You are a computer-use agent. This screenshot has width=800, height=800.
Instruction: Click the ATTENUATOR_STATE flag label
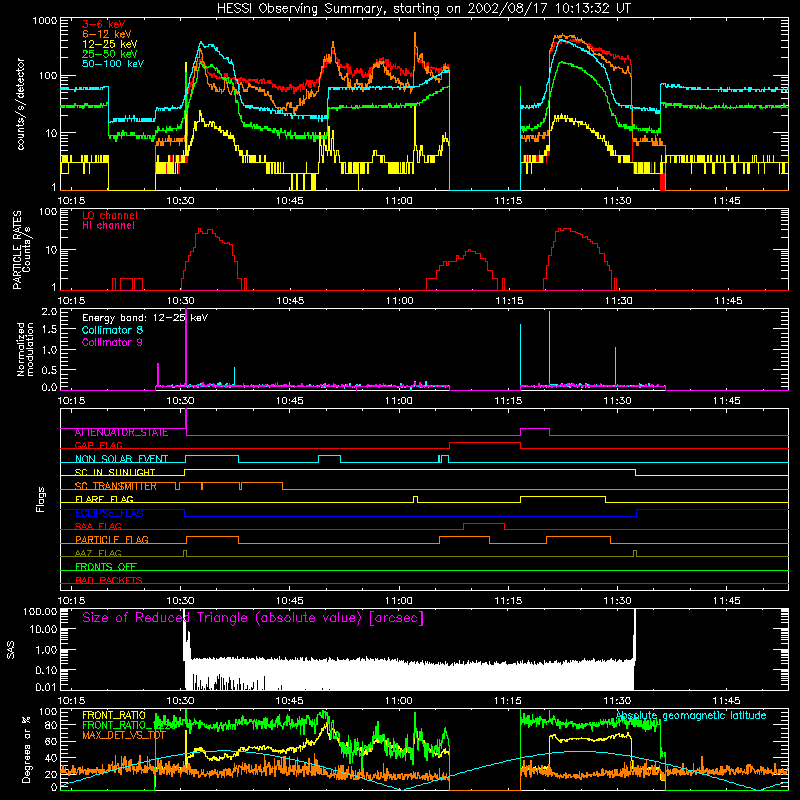(121, 432)
